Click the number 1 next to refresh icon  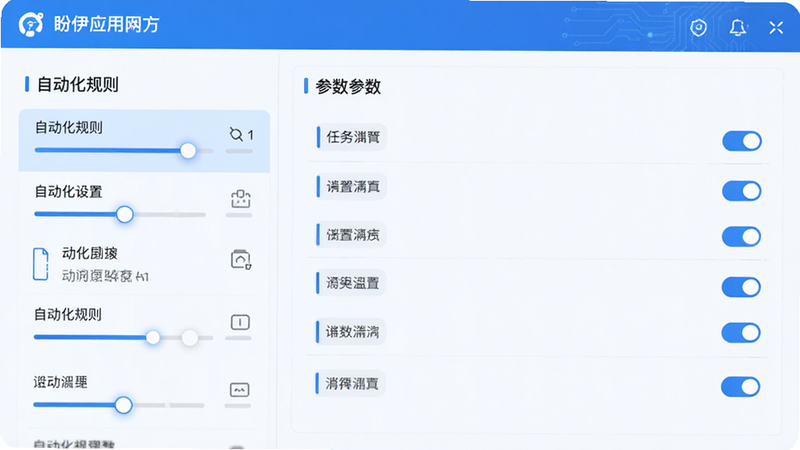point(250,135)
